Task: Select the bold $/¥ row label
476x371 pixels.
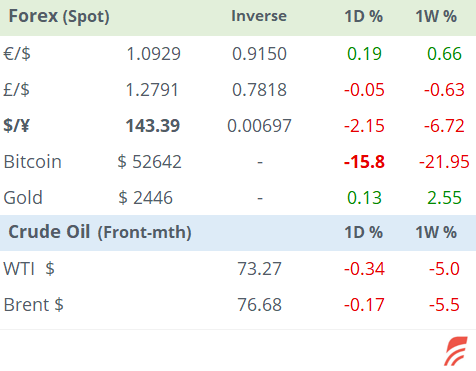Action: pyautogui.click(x=16, y=126)
